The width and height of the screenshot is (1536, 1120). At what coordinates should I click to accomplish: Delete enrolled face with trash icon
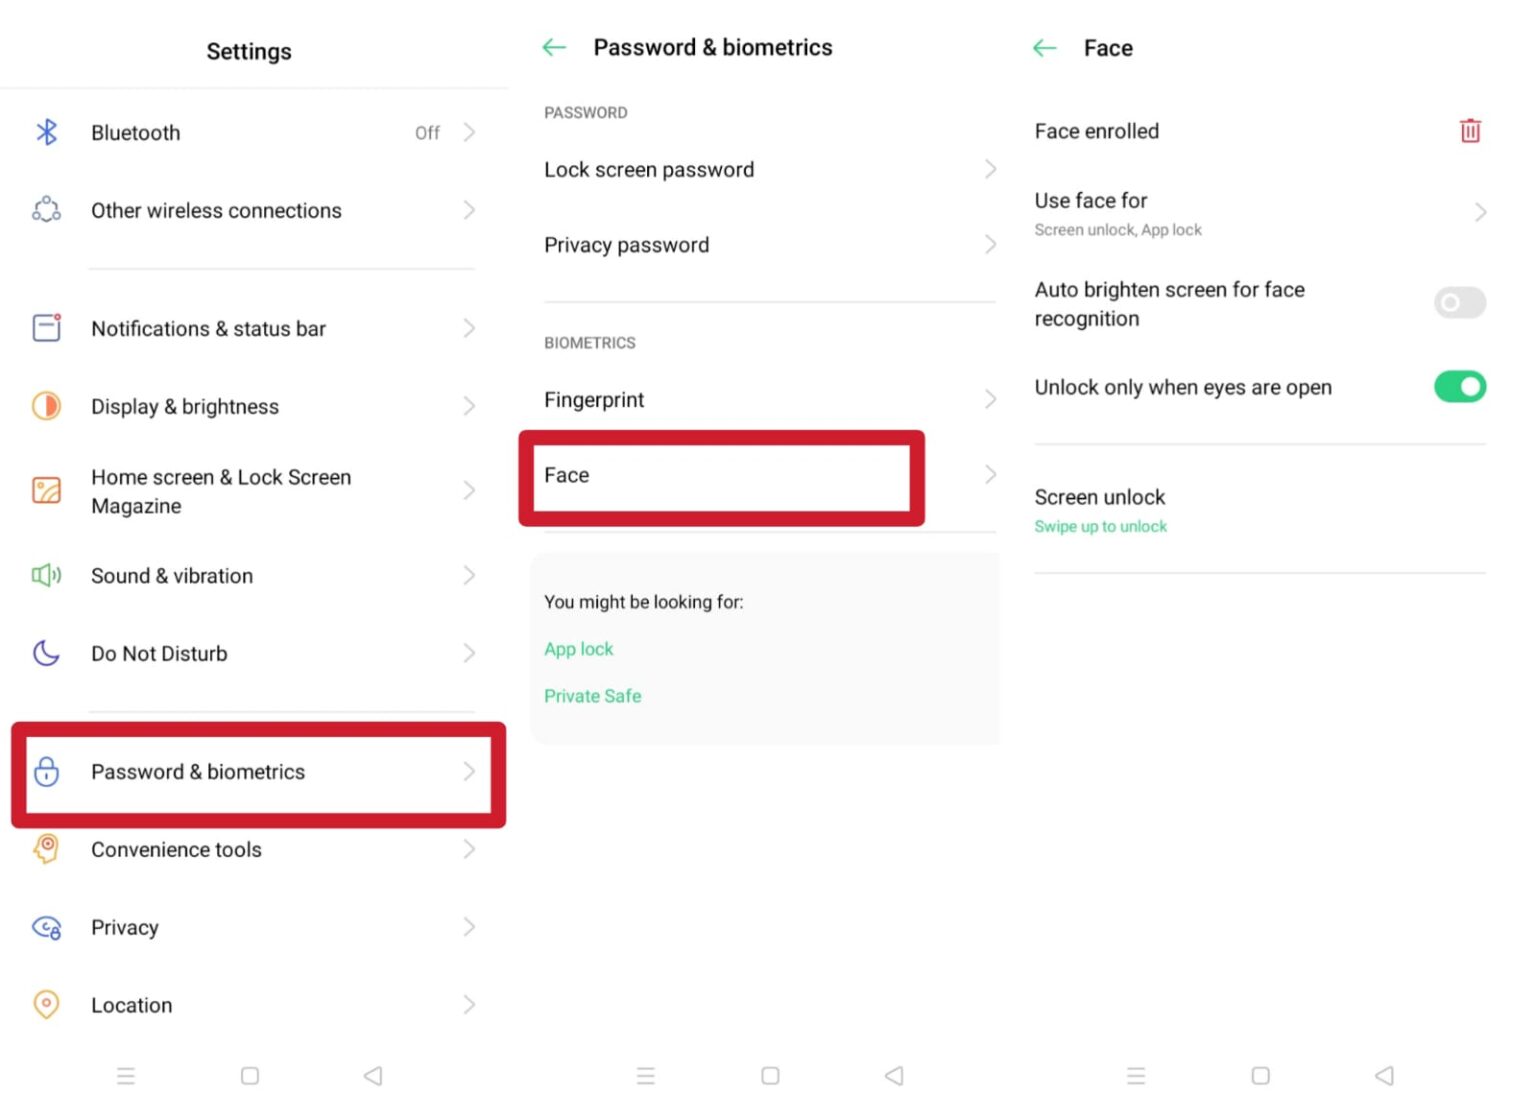1469,131
